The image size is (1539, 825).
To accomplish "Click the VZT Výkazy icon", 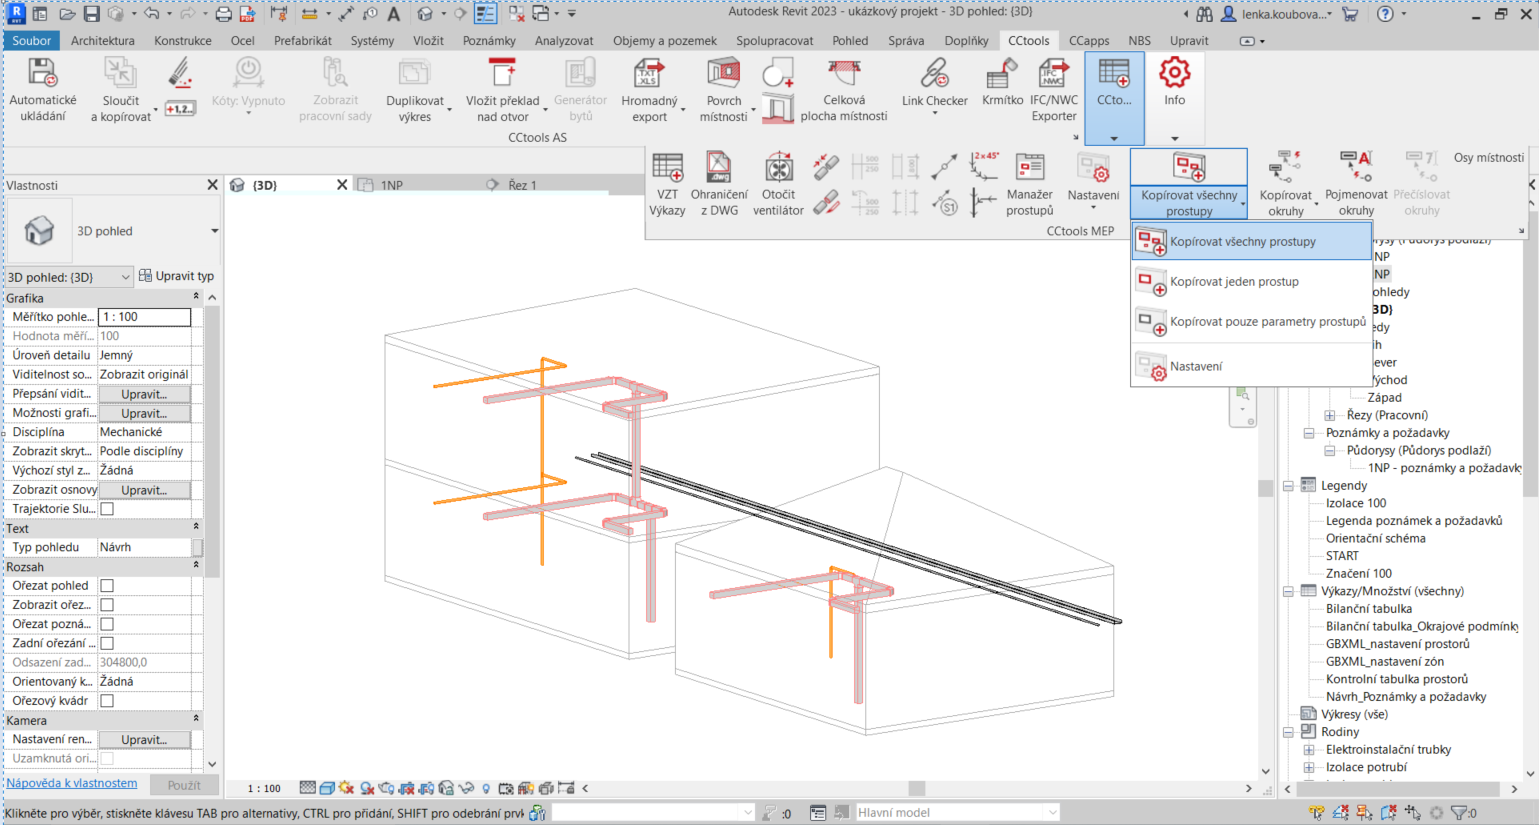I will pyautogui.click(x=667, y=183).
